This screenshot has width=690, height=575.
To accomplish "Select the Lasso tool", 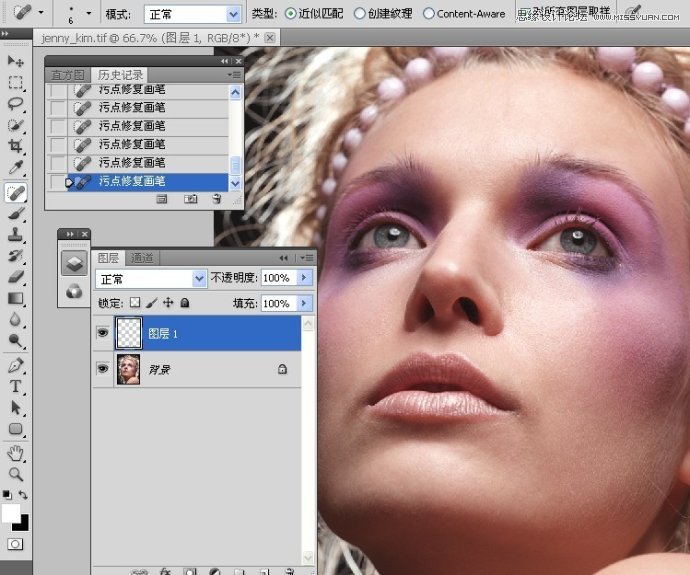I will (x=16, y=103).
